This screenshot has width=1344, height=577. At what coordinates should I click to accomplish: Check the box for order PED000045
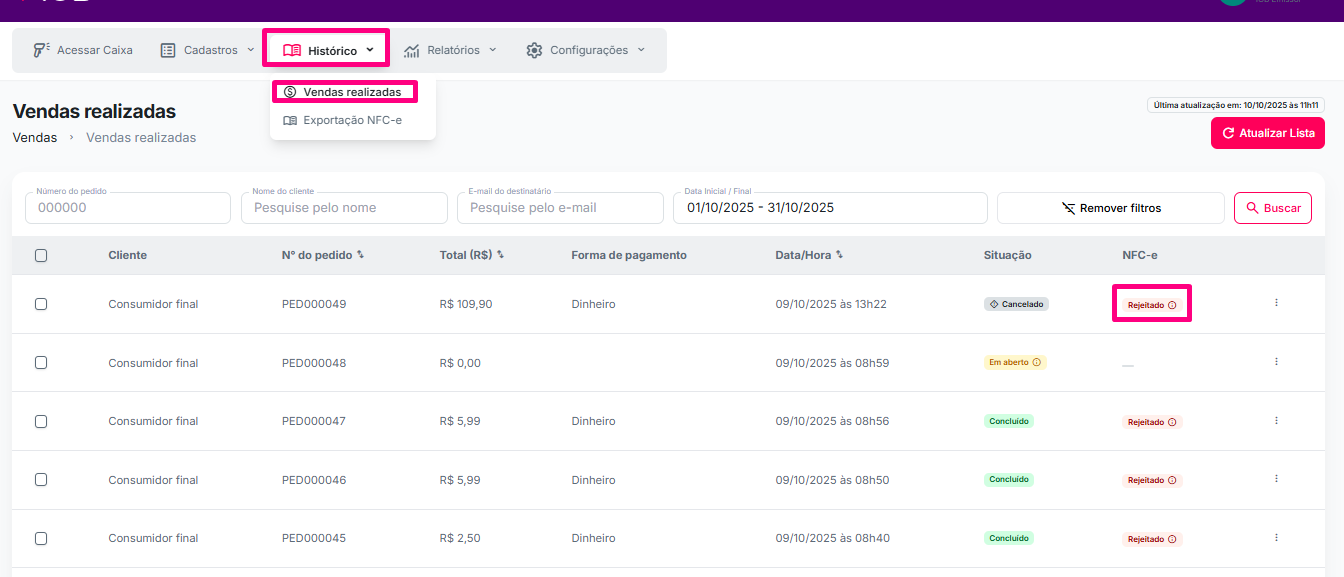click(x=41, y=538)
